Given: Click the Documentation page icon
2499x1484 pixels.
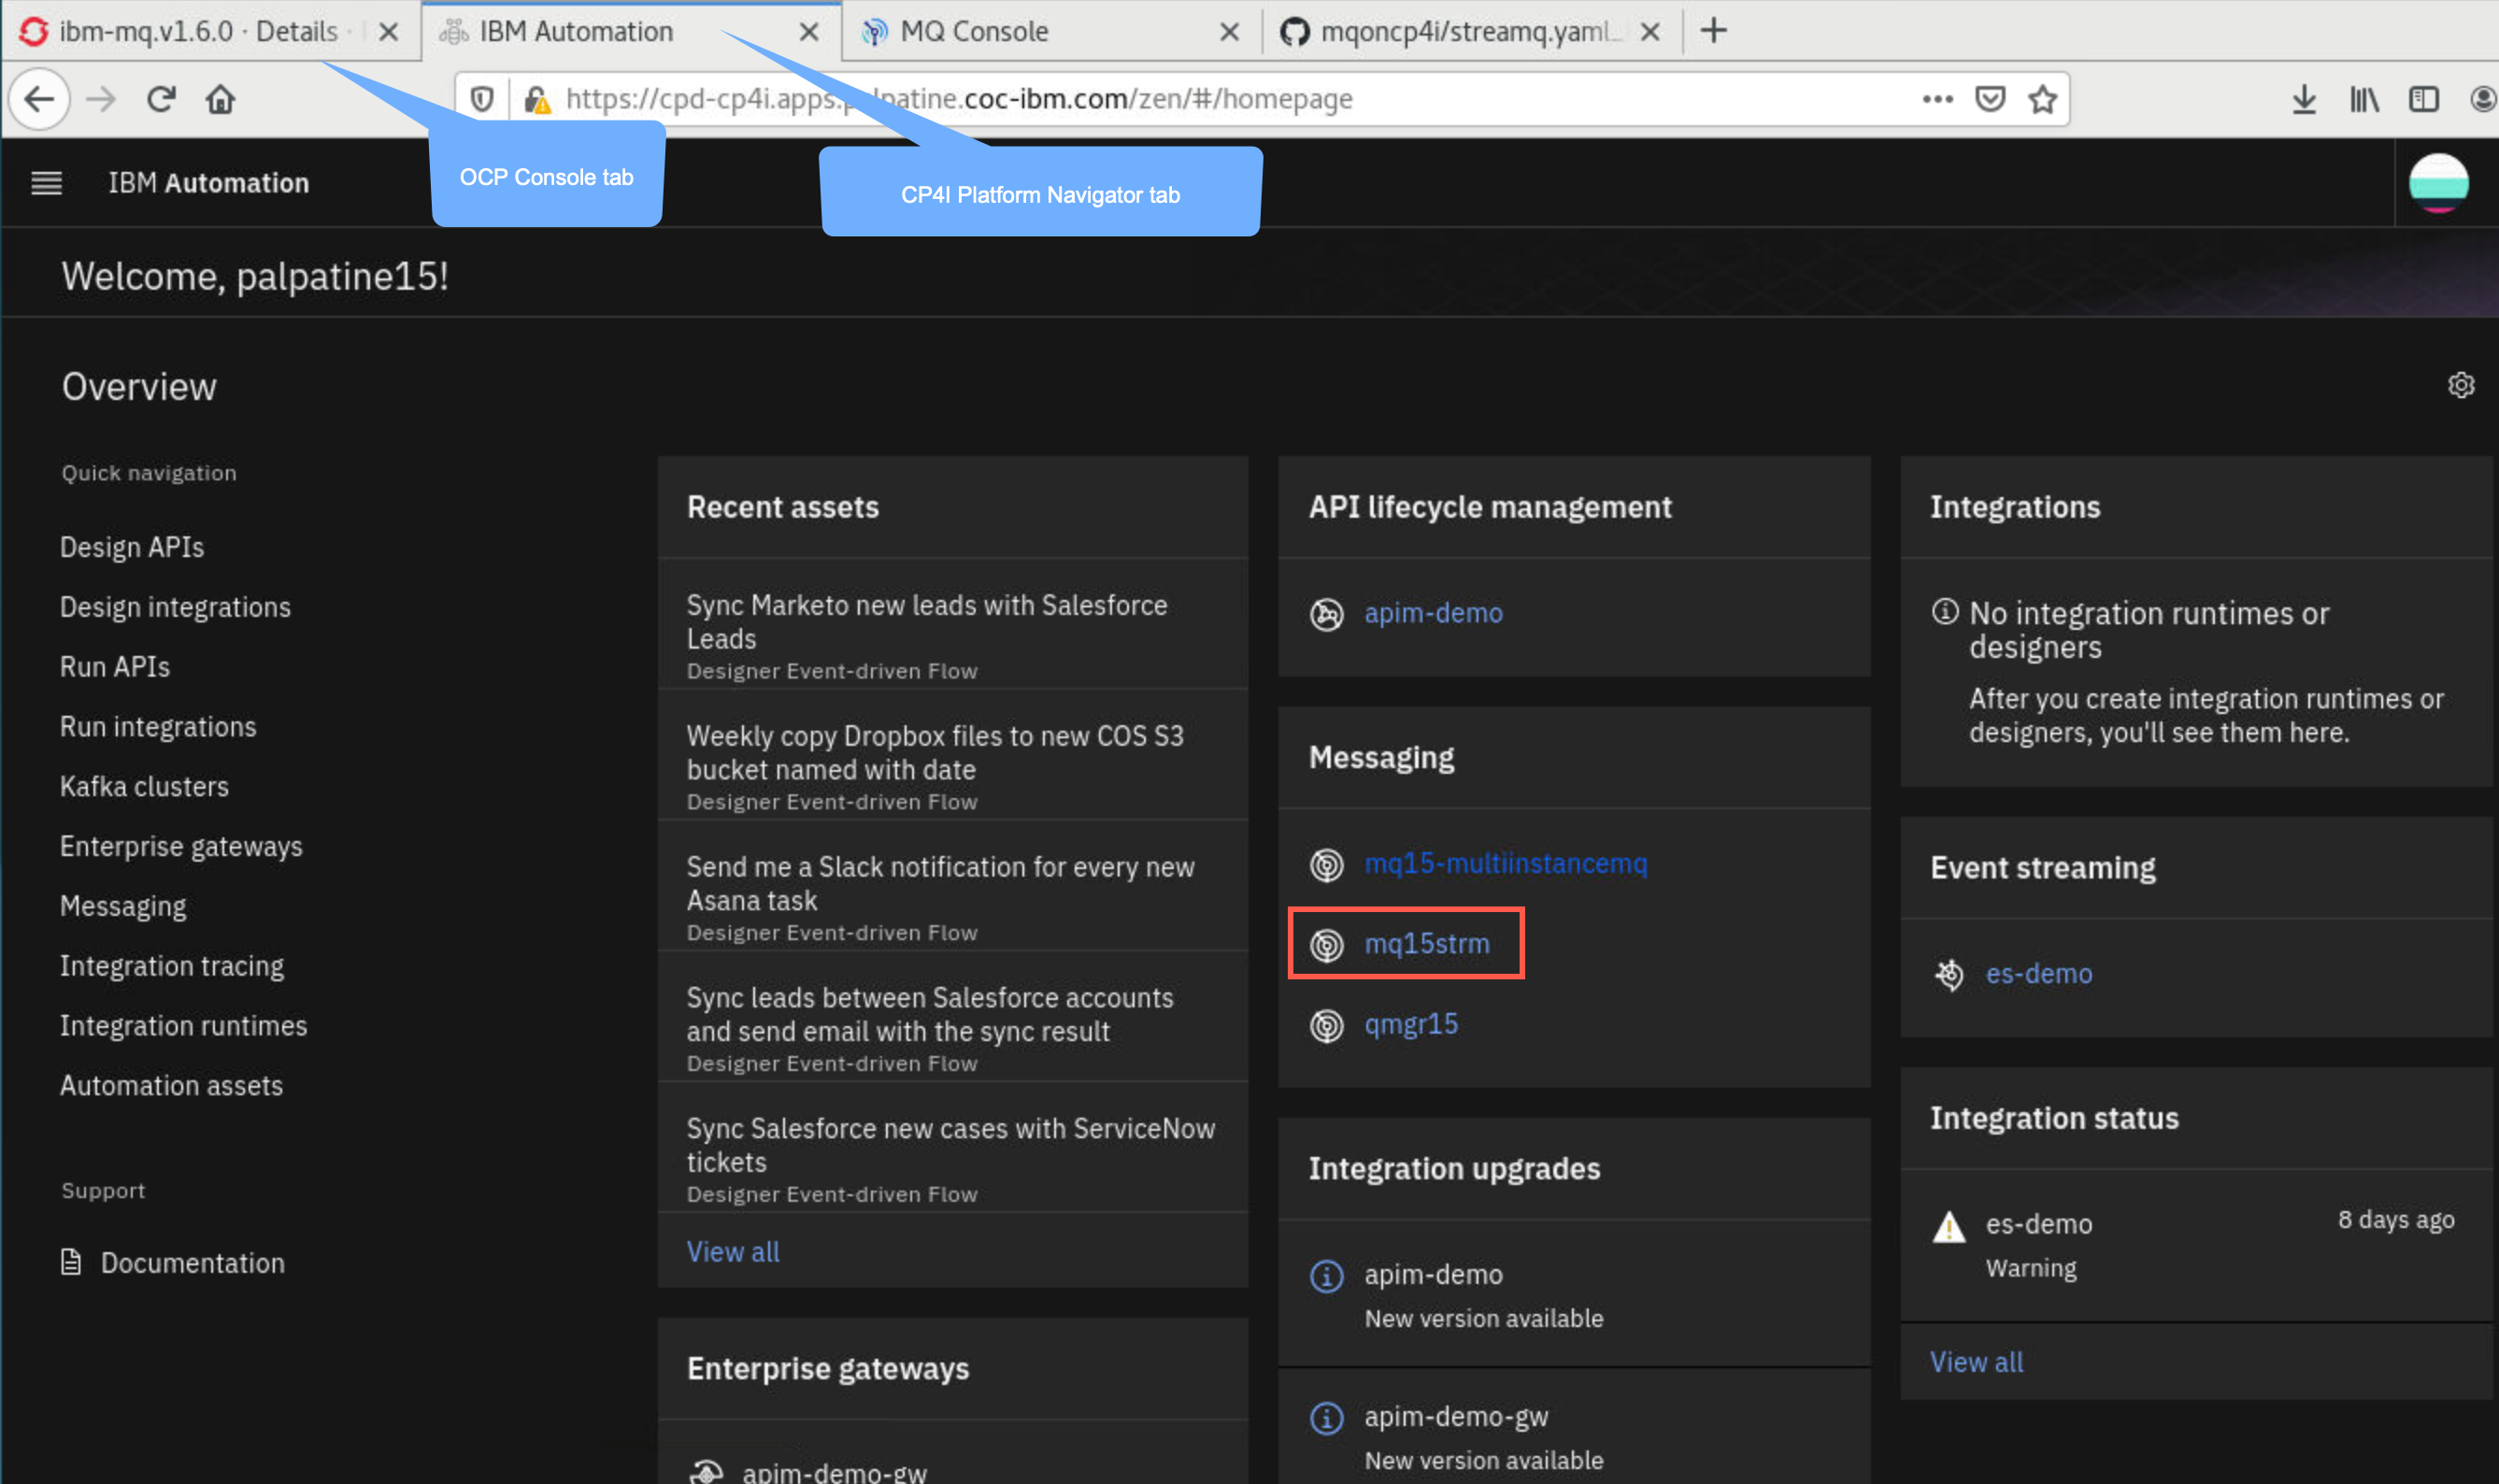Looking at the screenshot, I should click(71, 1262).
